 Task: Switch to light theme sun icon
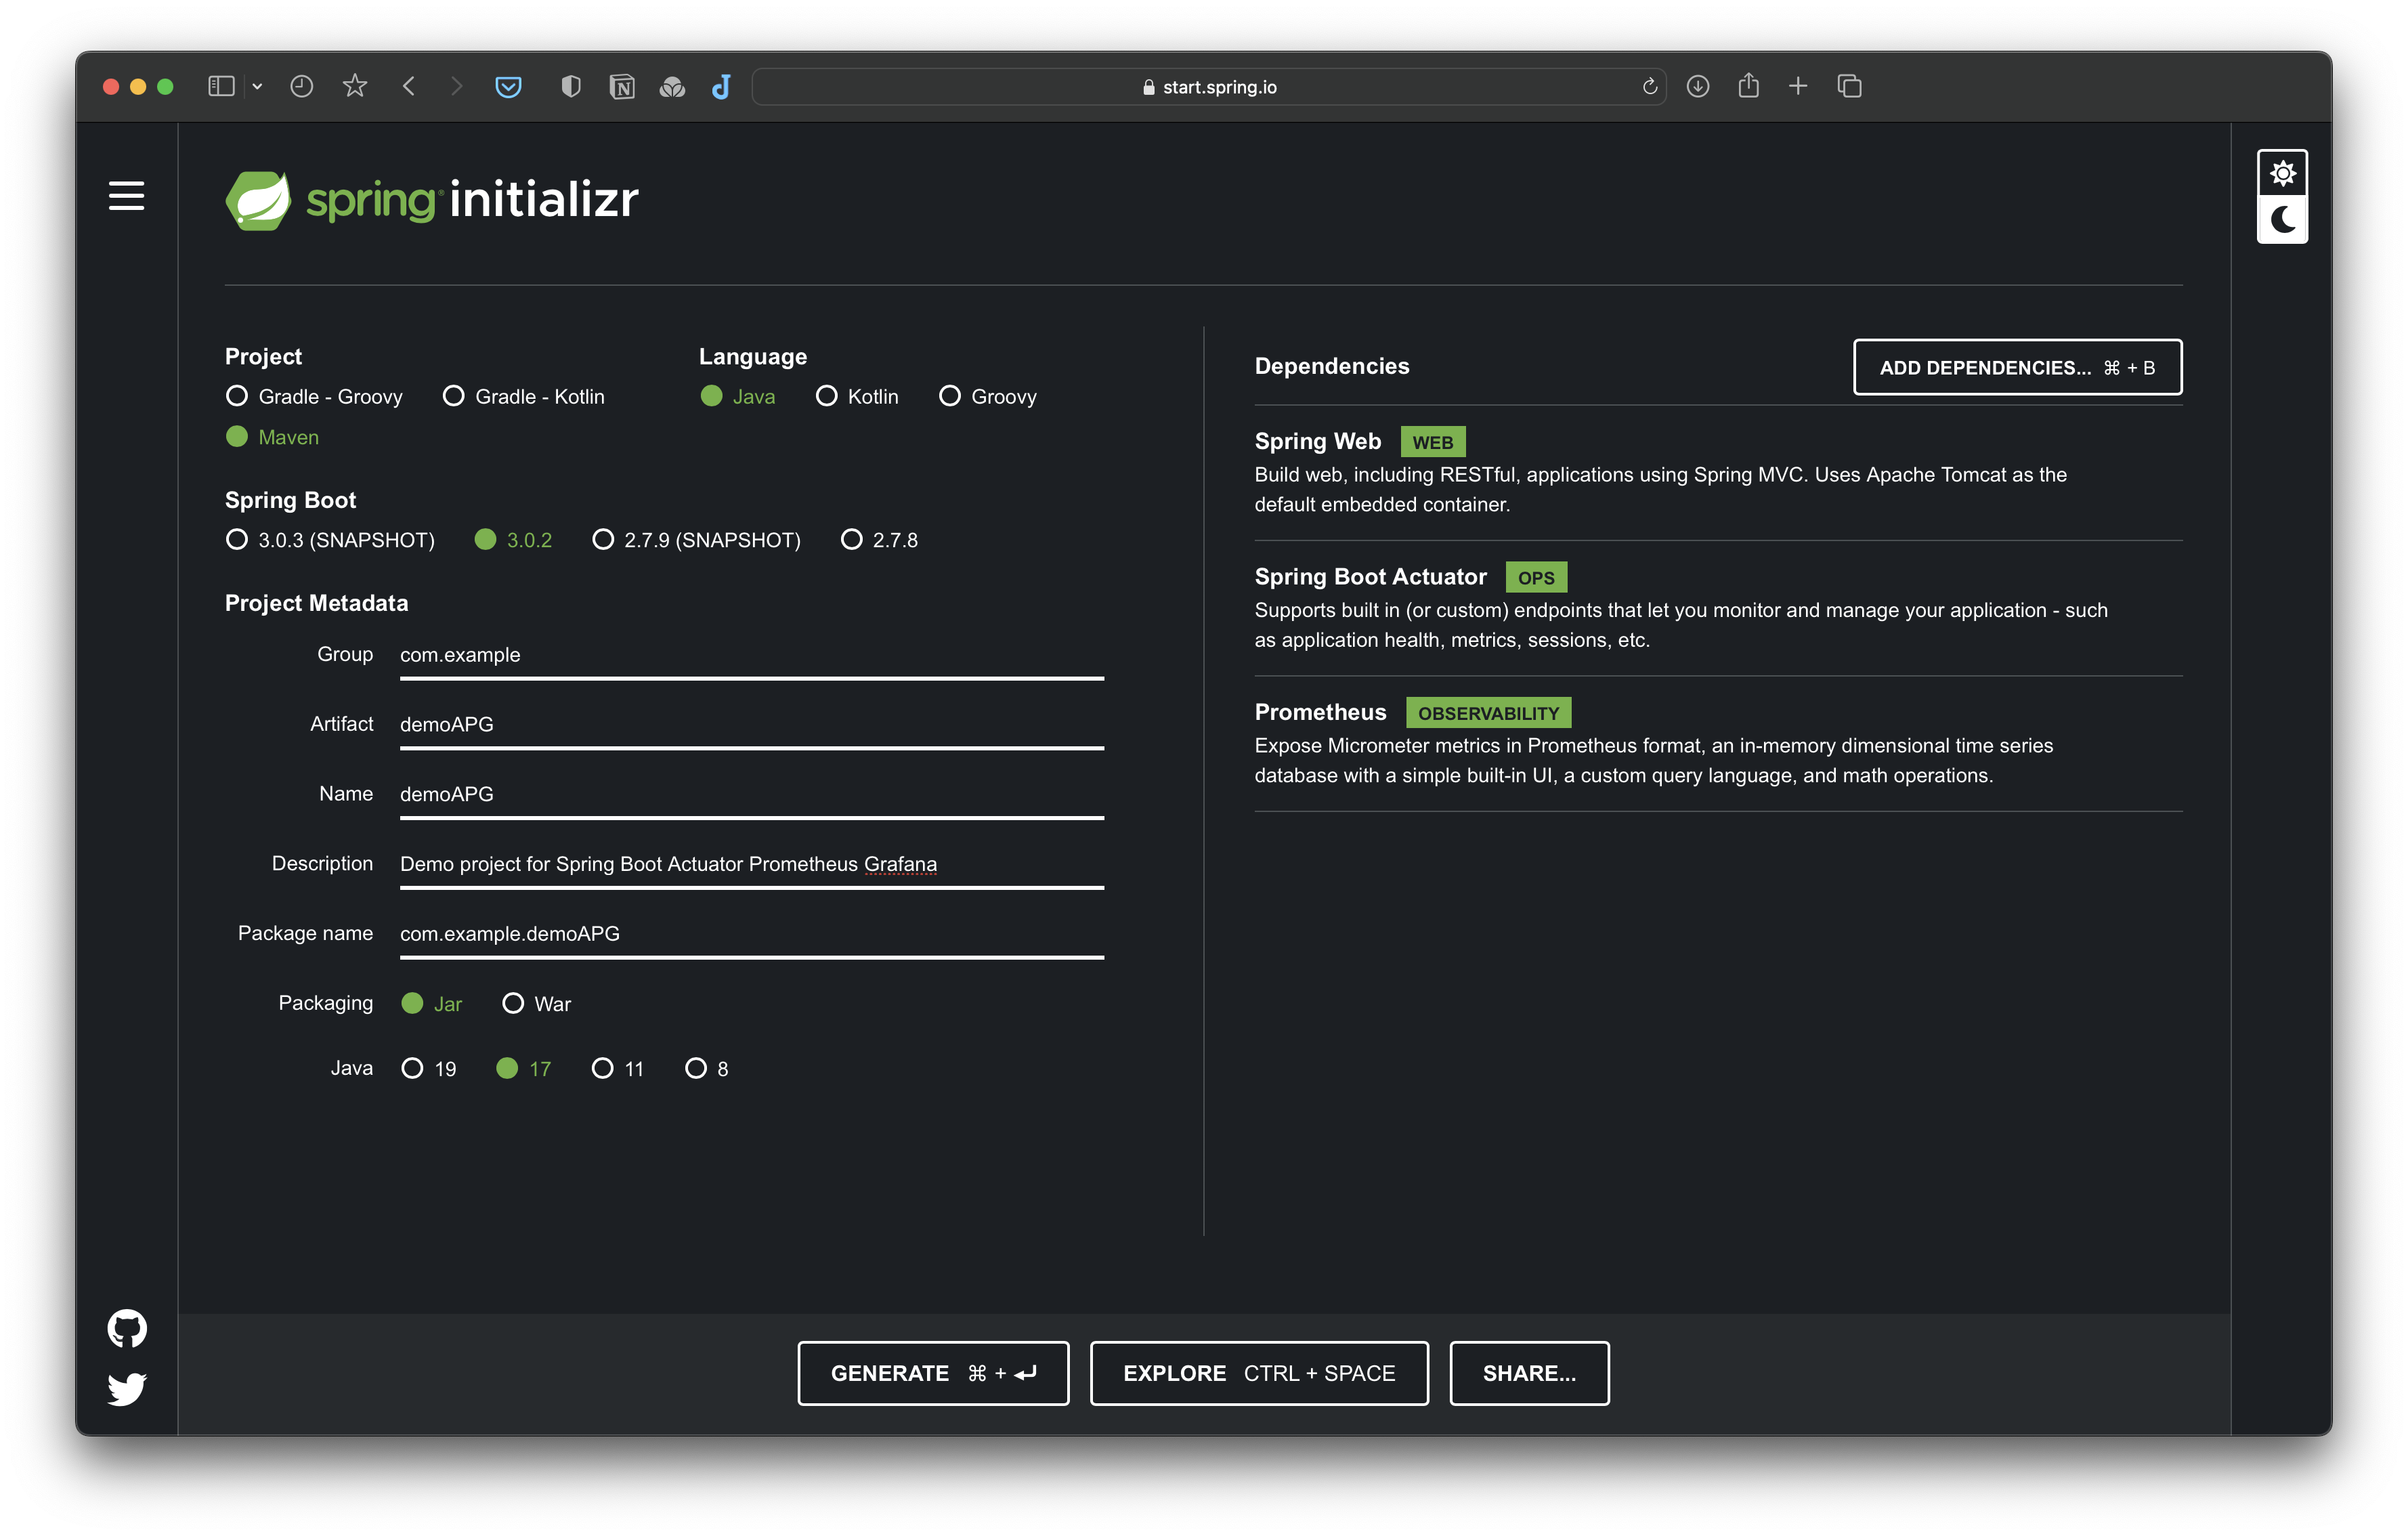point(2282,174)
